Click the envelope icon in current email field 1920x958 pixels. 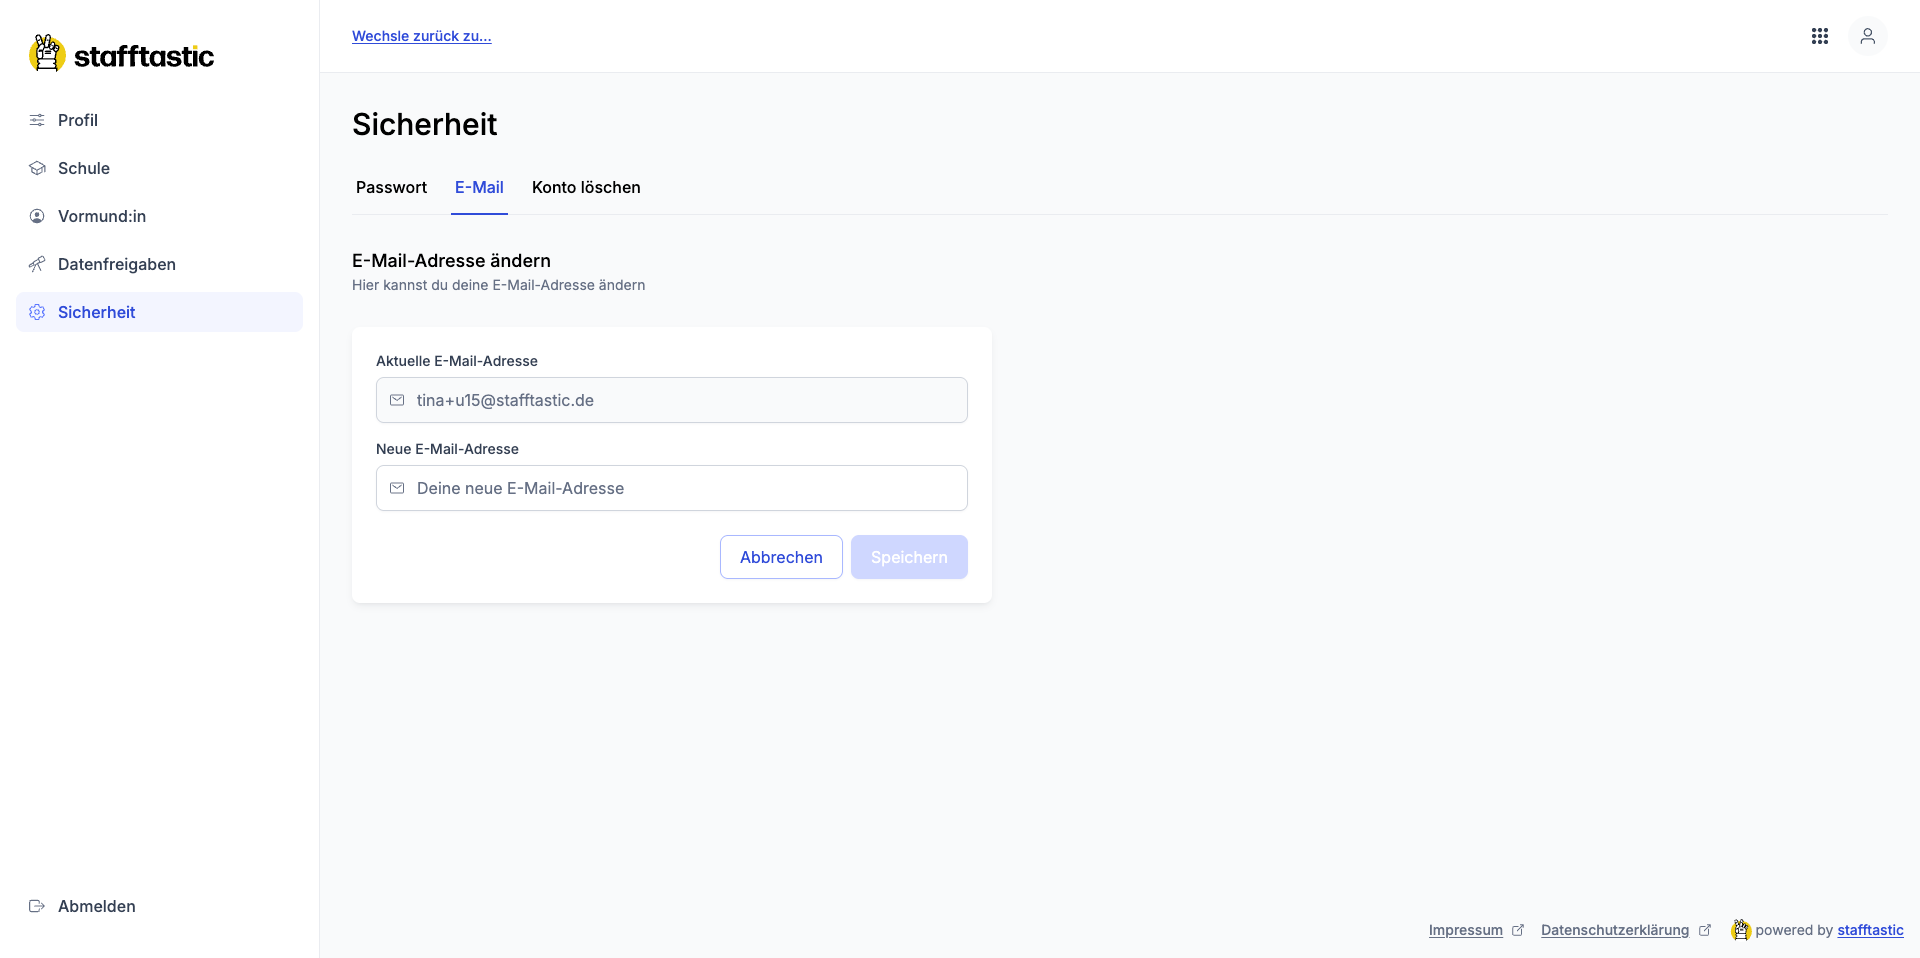(397, 400)
